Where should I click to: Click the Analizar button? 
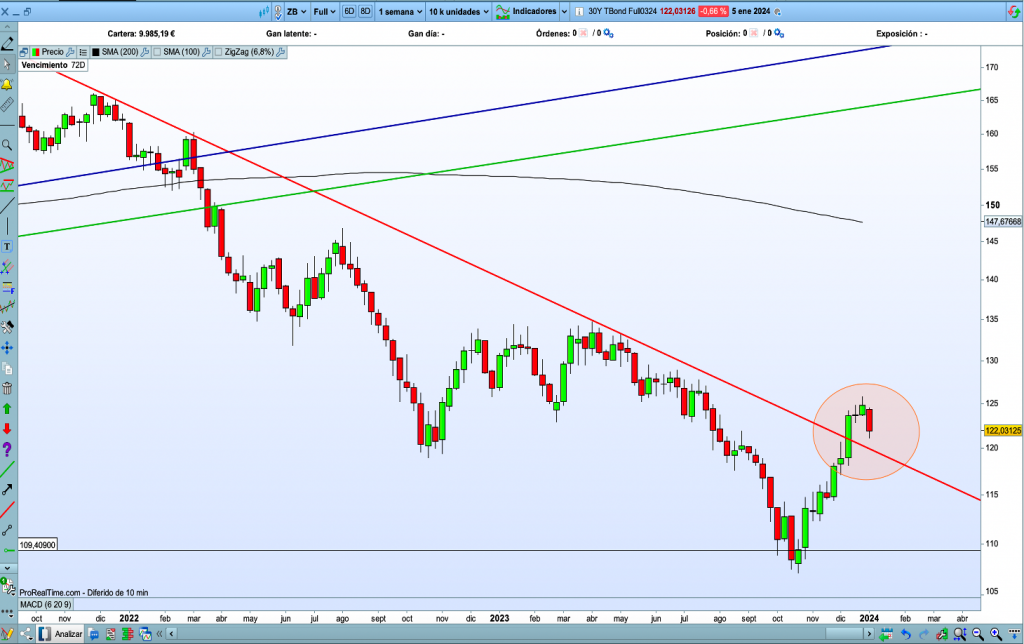[x=65, y=633]
